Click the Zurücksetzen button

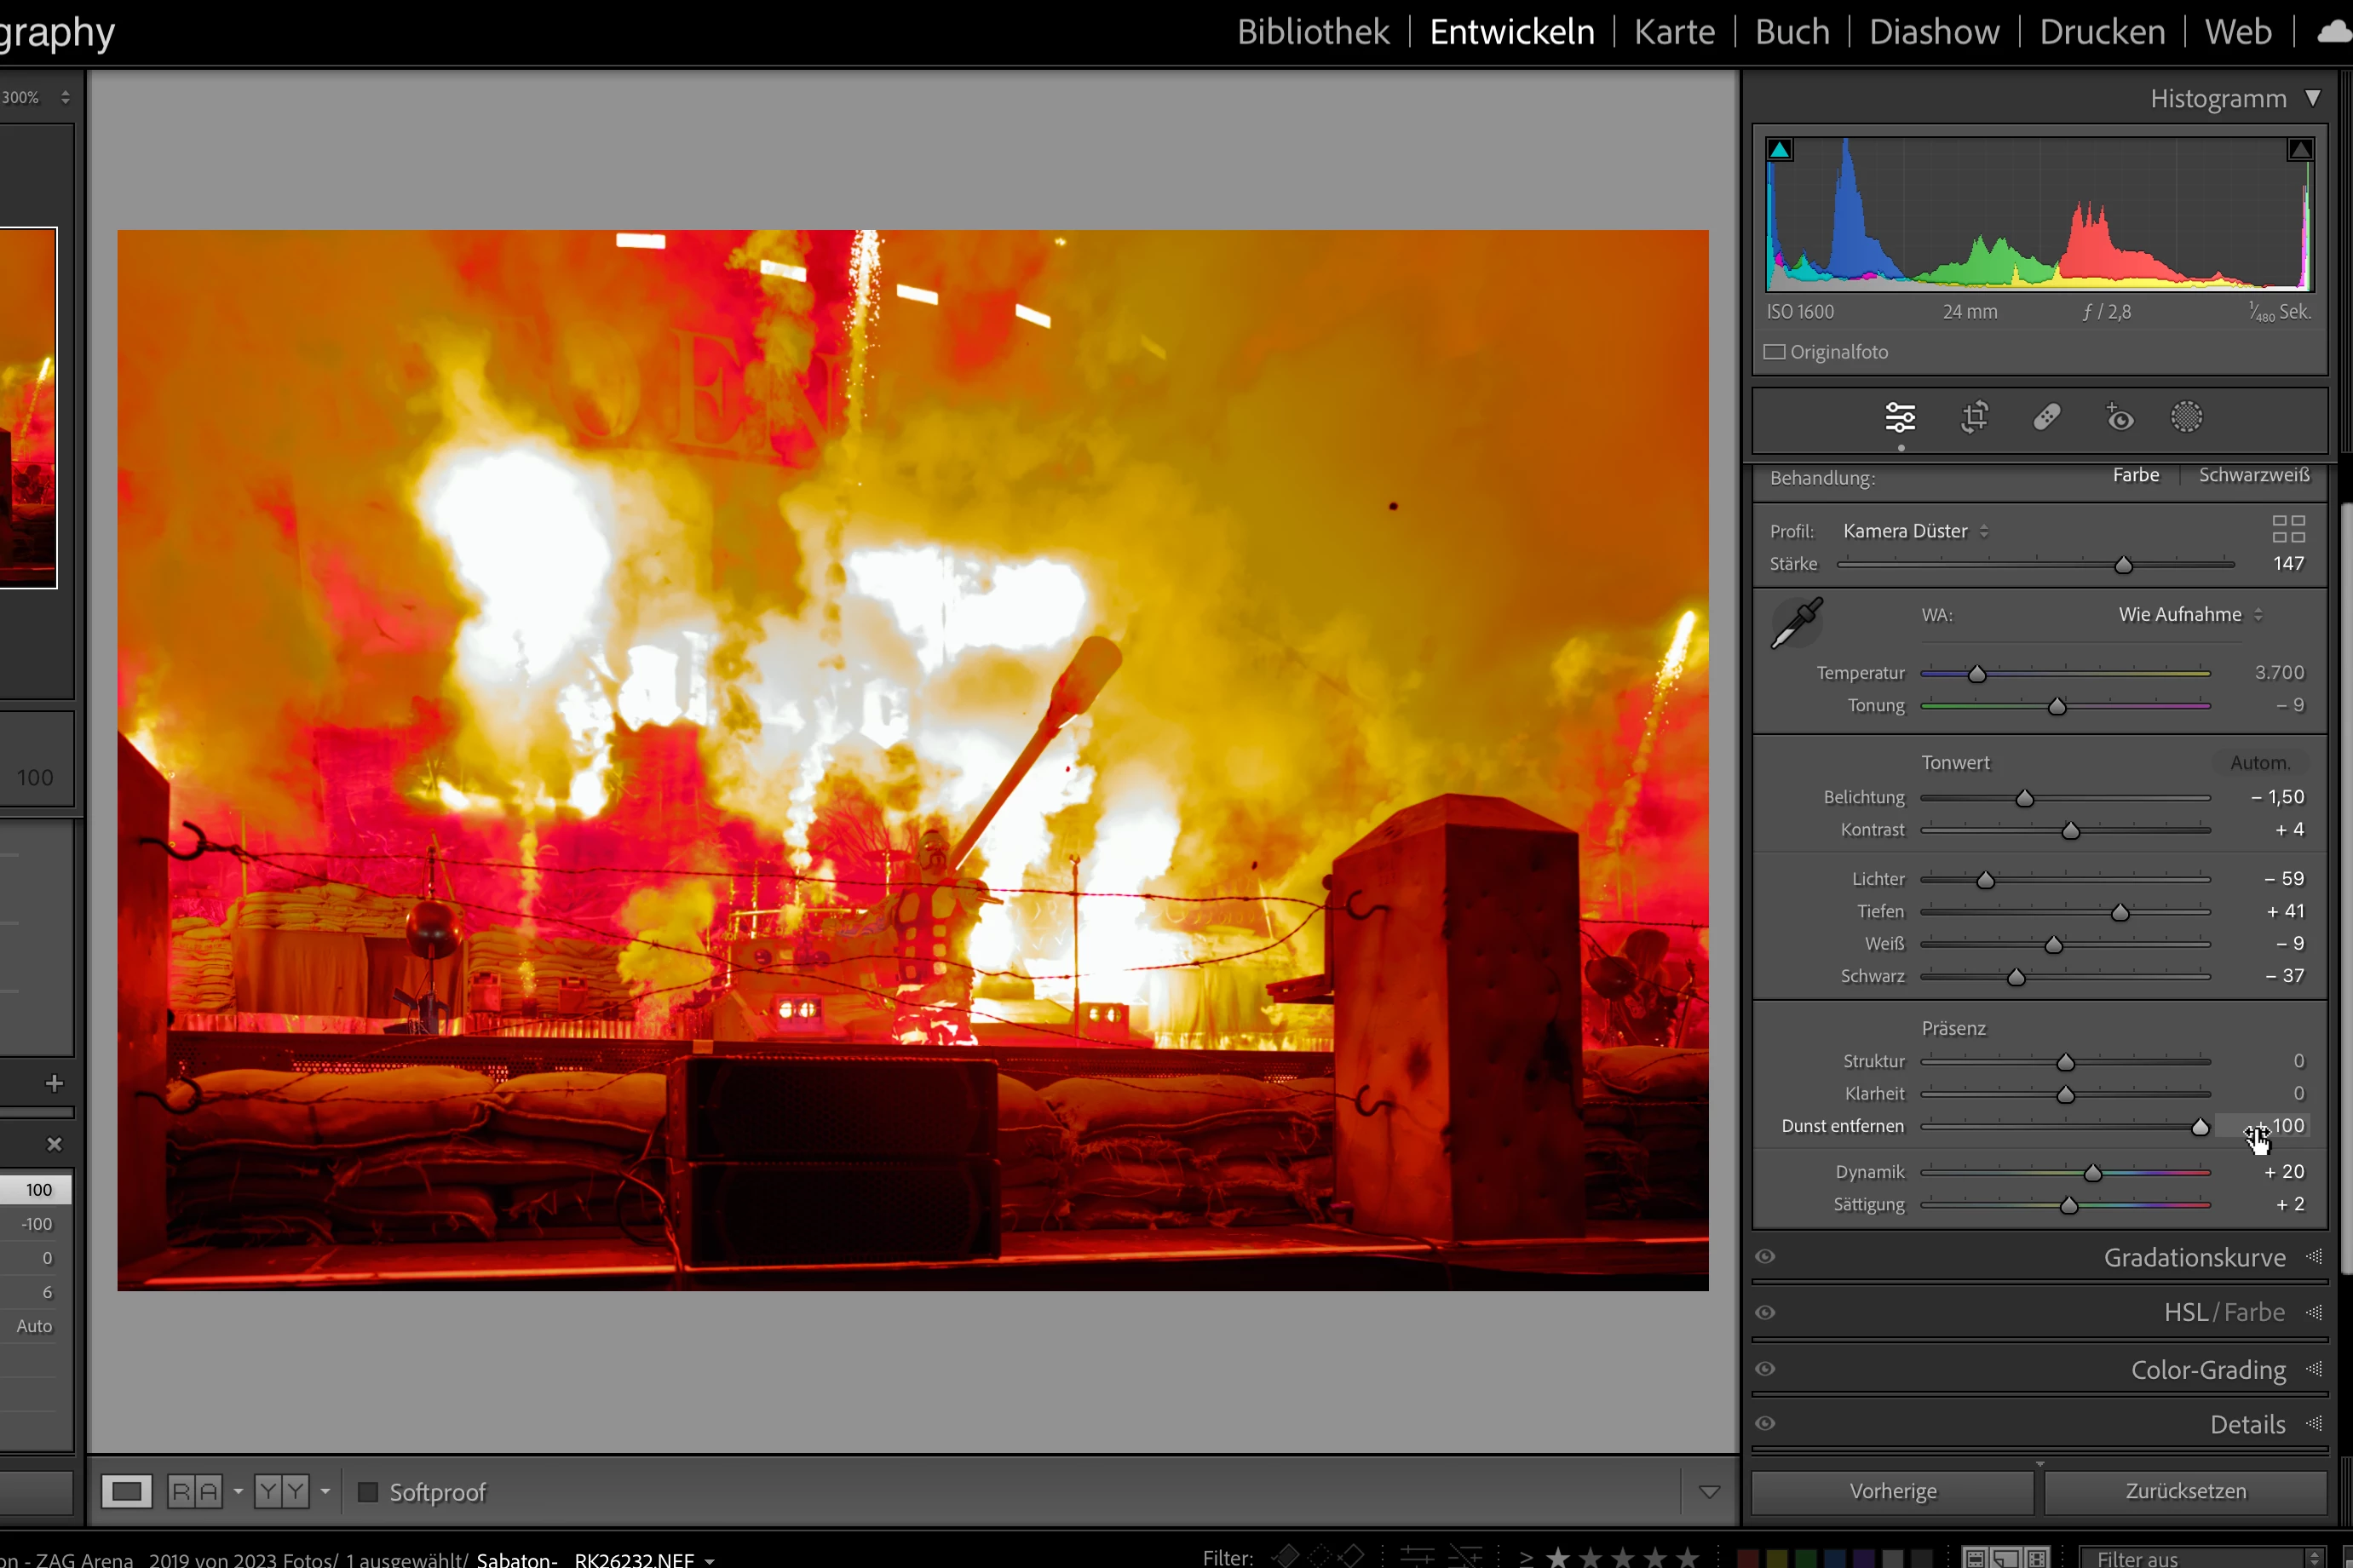[x=2185, y=1491]
